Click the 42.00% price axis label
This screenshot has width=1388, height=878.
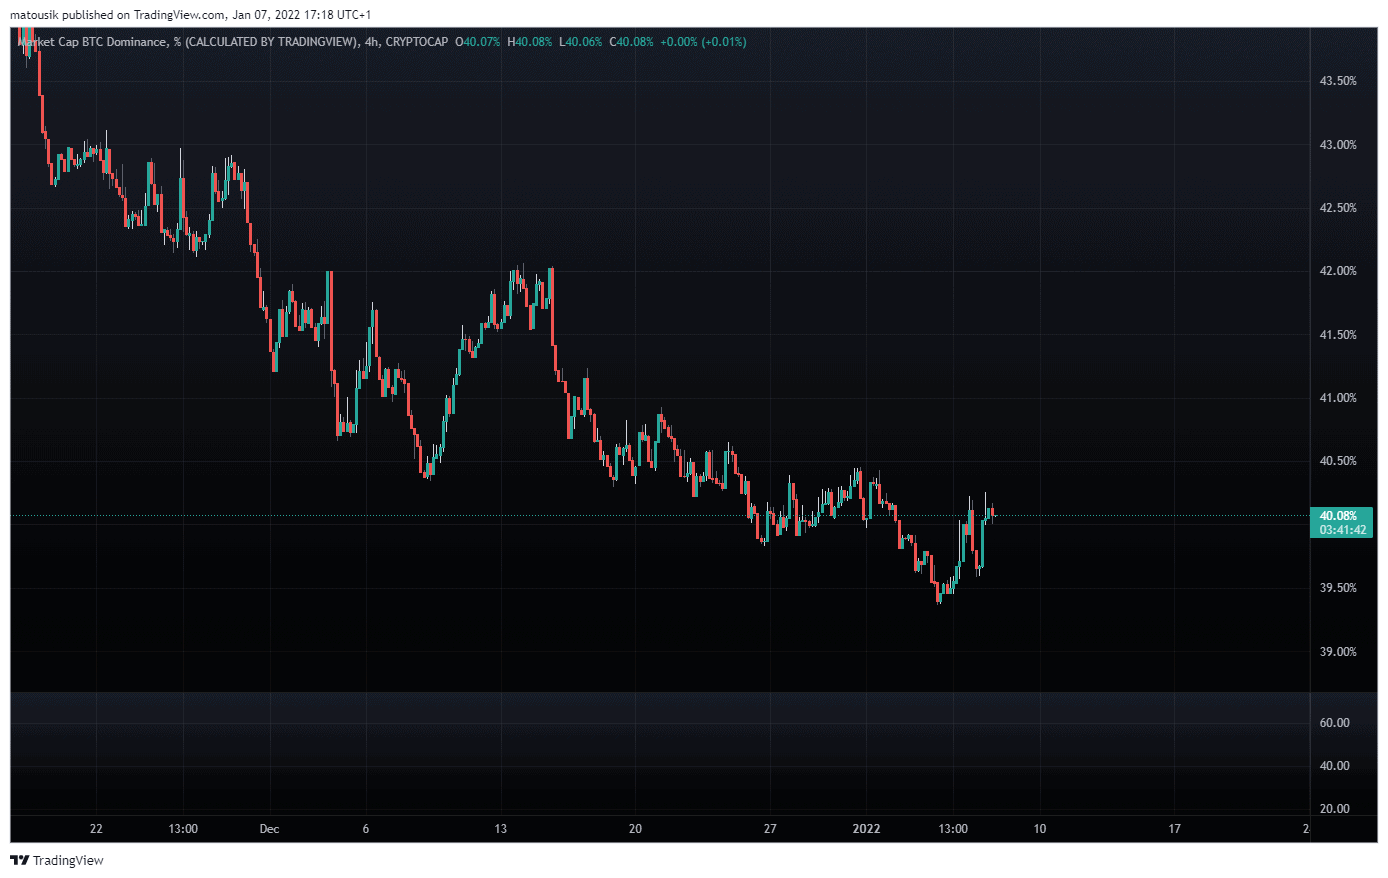tap(1338, 271)
